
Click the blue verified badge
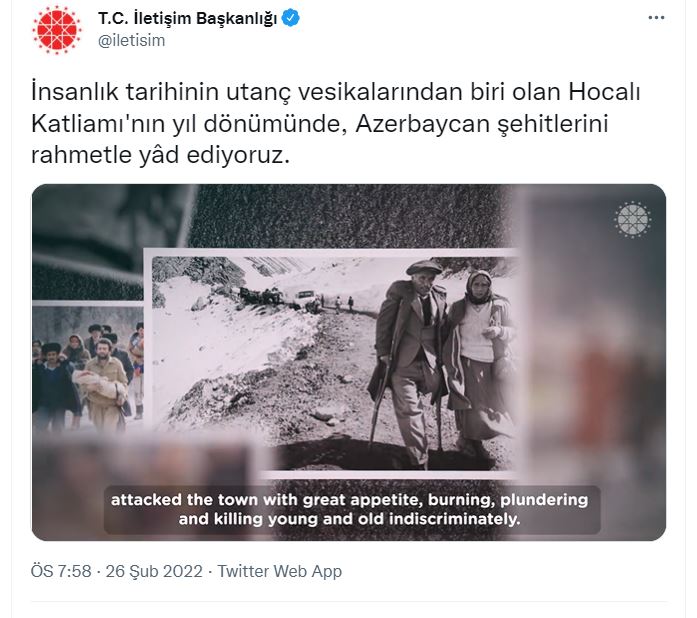click(x=291, y=18)
